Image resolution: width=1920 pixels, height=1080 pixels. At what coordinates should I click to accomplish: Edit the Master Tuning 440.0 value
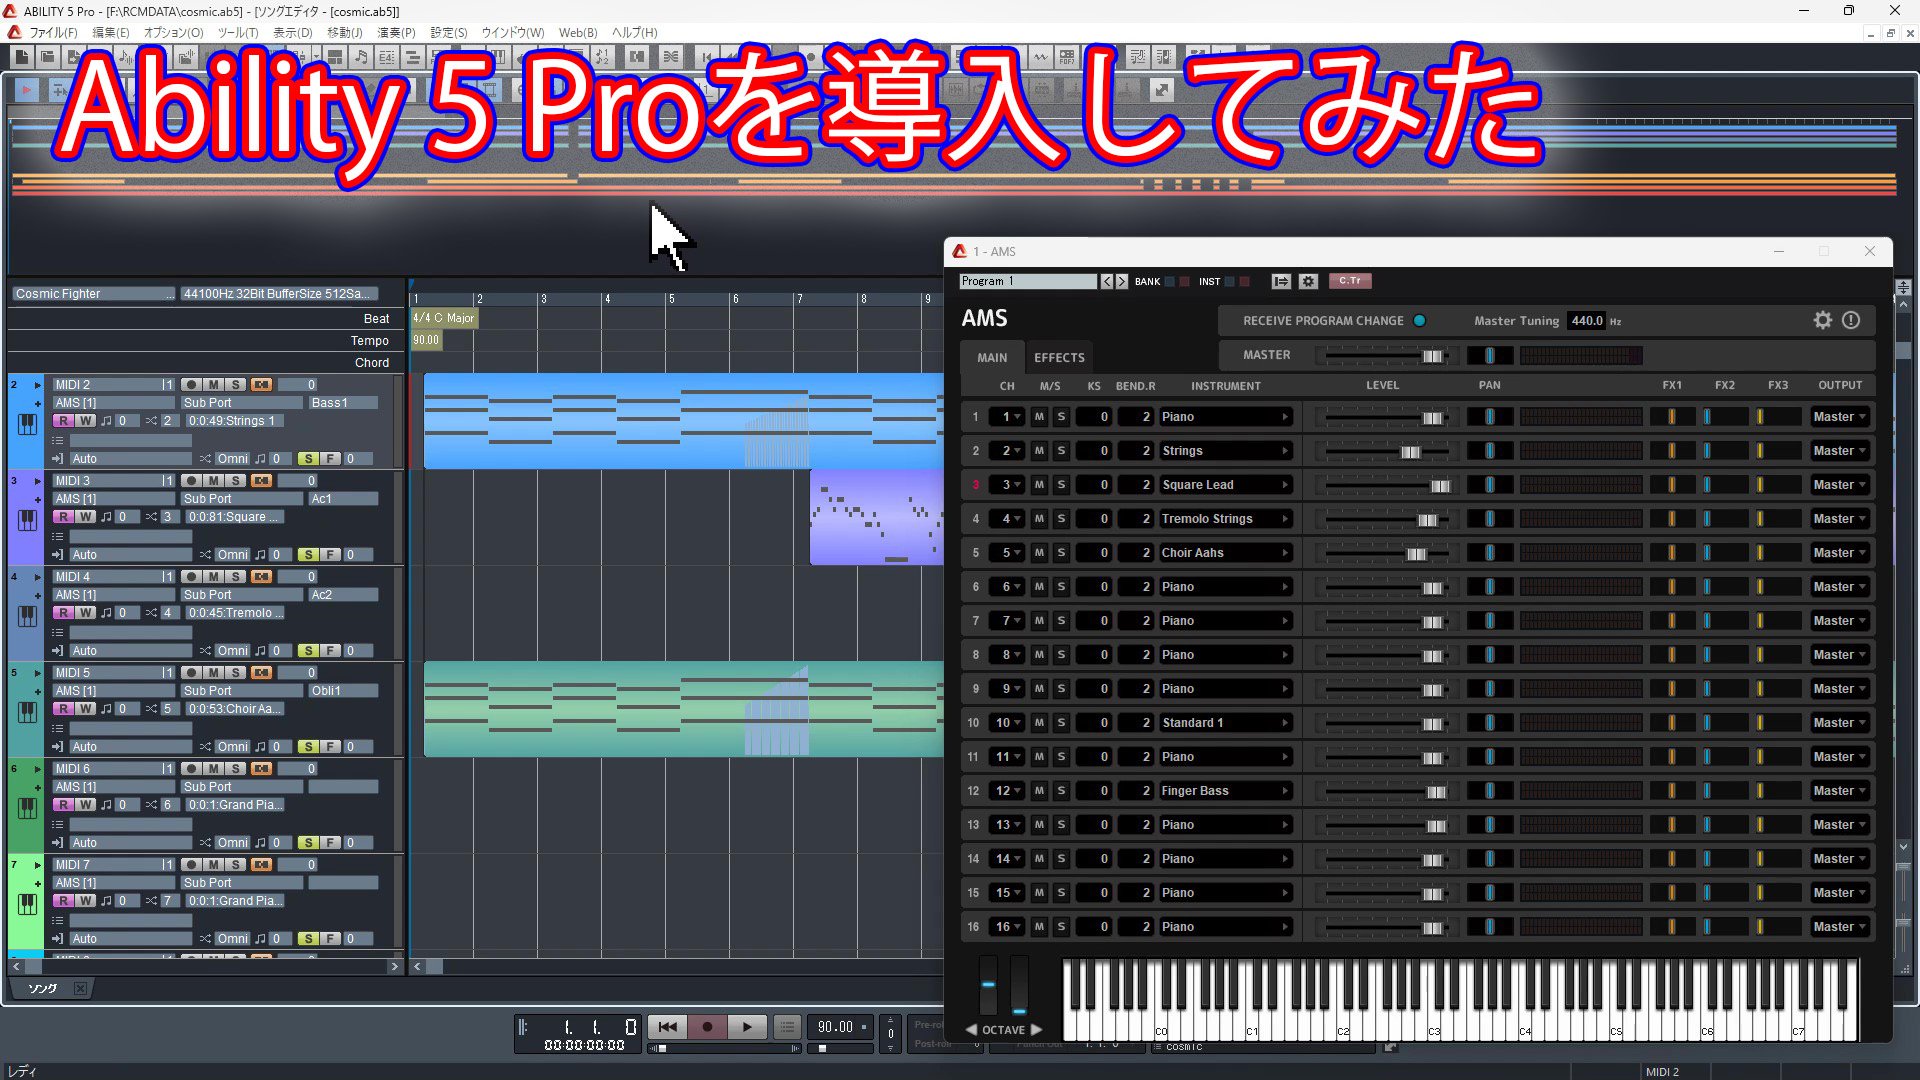pos(1586,321)
